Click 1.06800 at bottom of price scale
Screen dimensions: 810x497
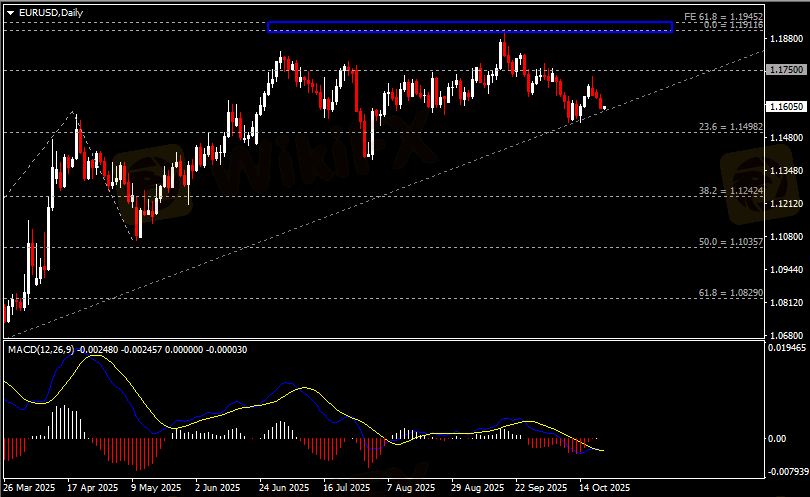(785, 335)
